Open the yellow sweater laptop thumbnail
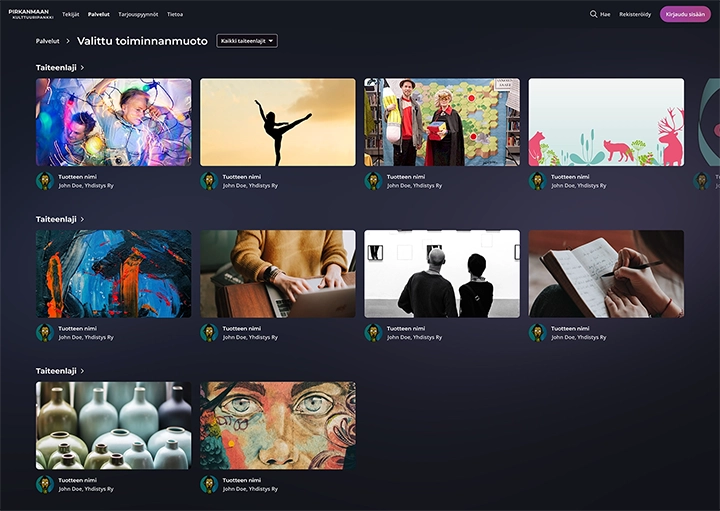The image size is (720, 511). (278, 274)
